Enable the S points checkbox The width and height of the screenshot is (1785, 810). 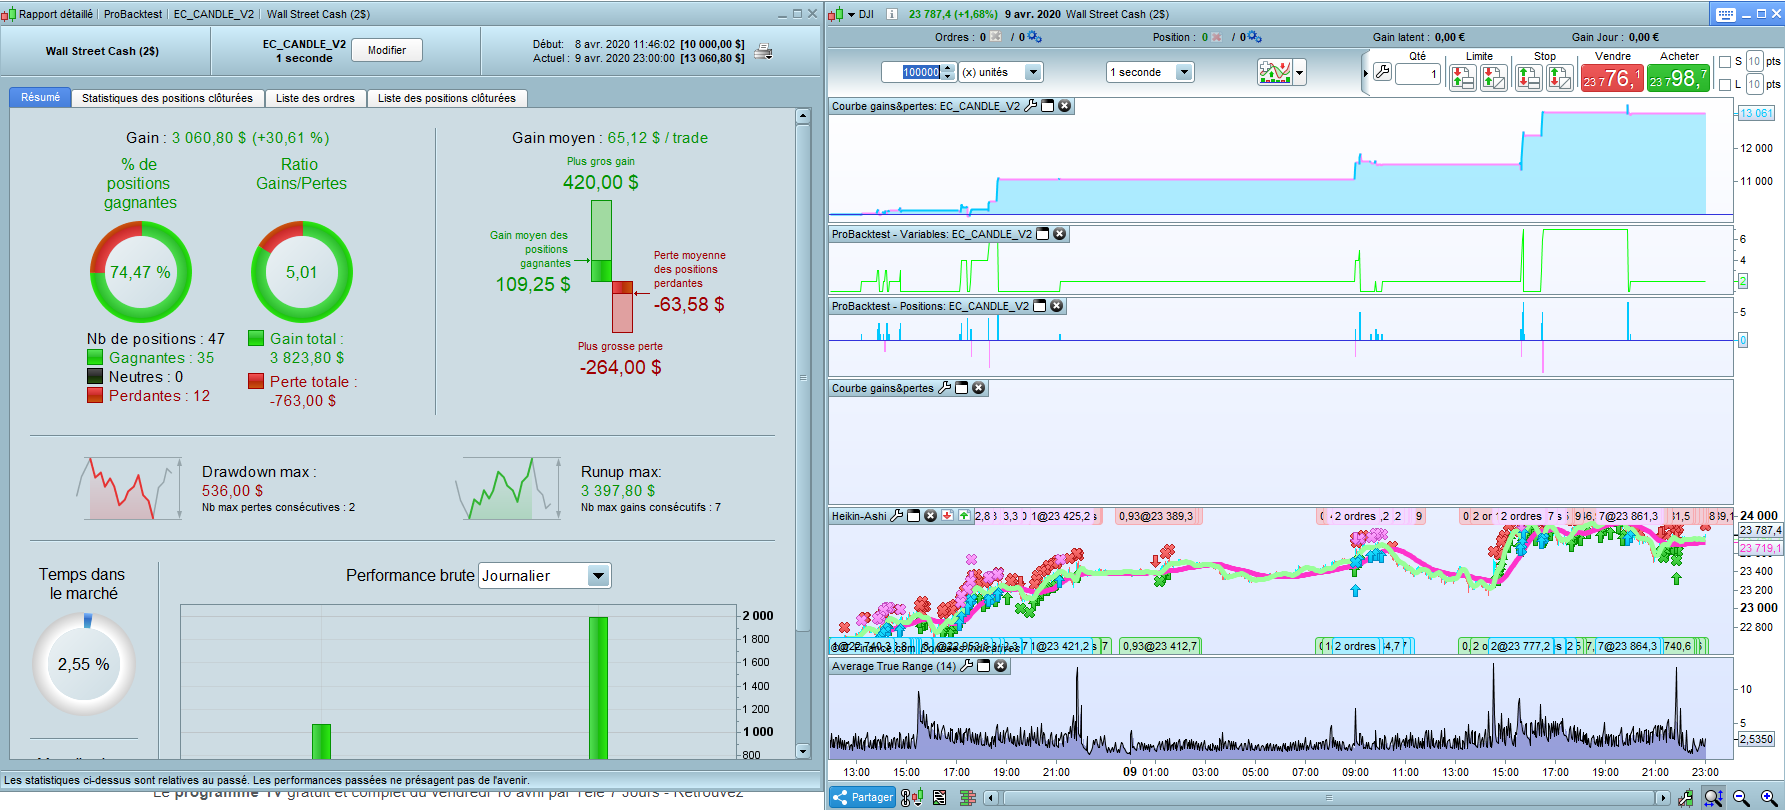(x=1725, y=62)
